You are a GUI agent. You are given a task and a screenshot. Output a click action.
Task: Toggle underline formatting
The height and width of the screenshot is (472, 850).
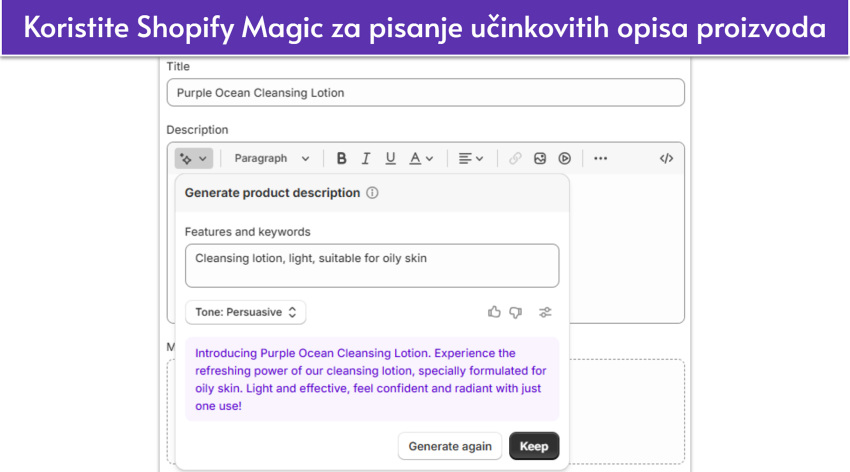pos(390,158)
